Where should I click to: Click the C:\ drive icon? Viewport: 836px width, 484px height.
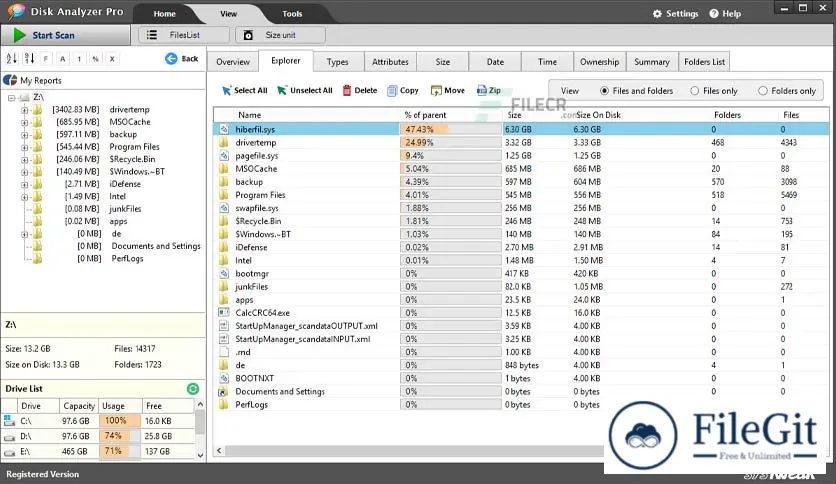tap(9, 421)
